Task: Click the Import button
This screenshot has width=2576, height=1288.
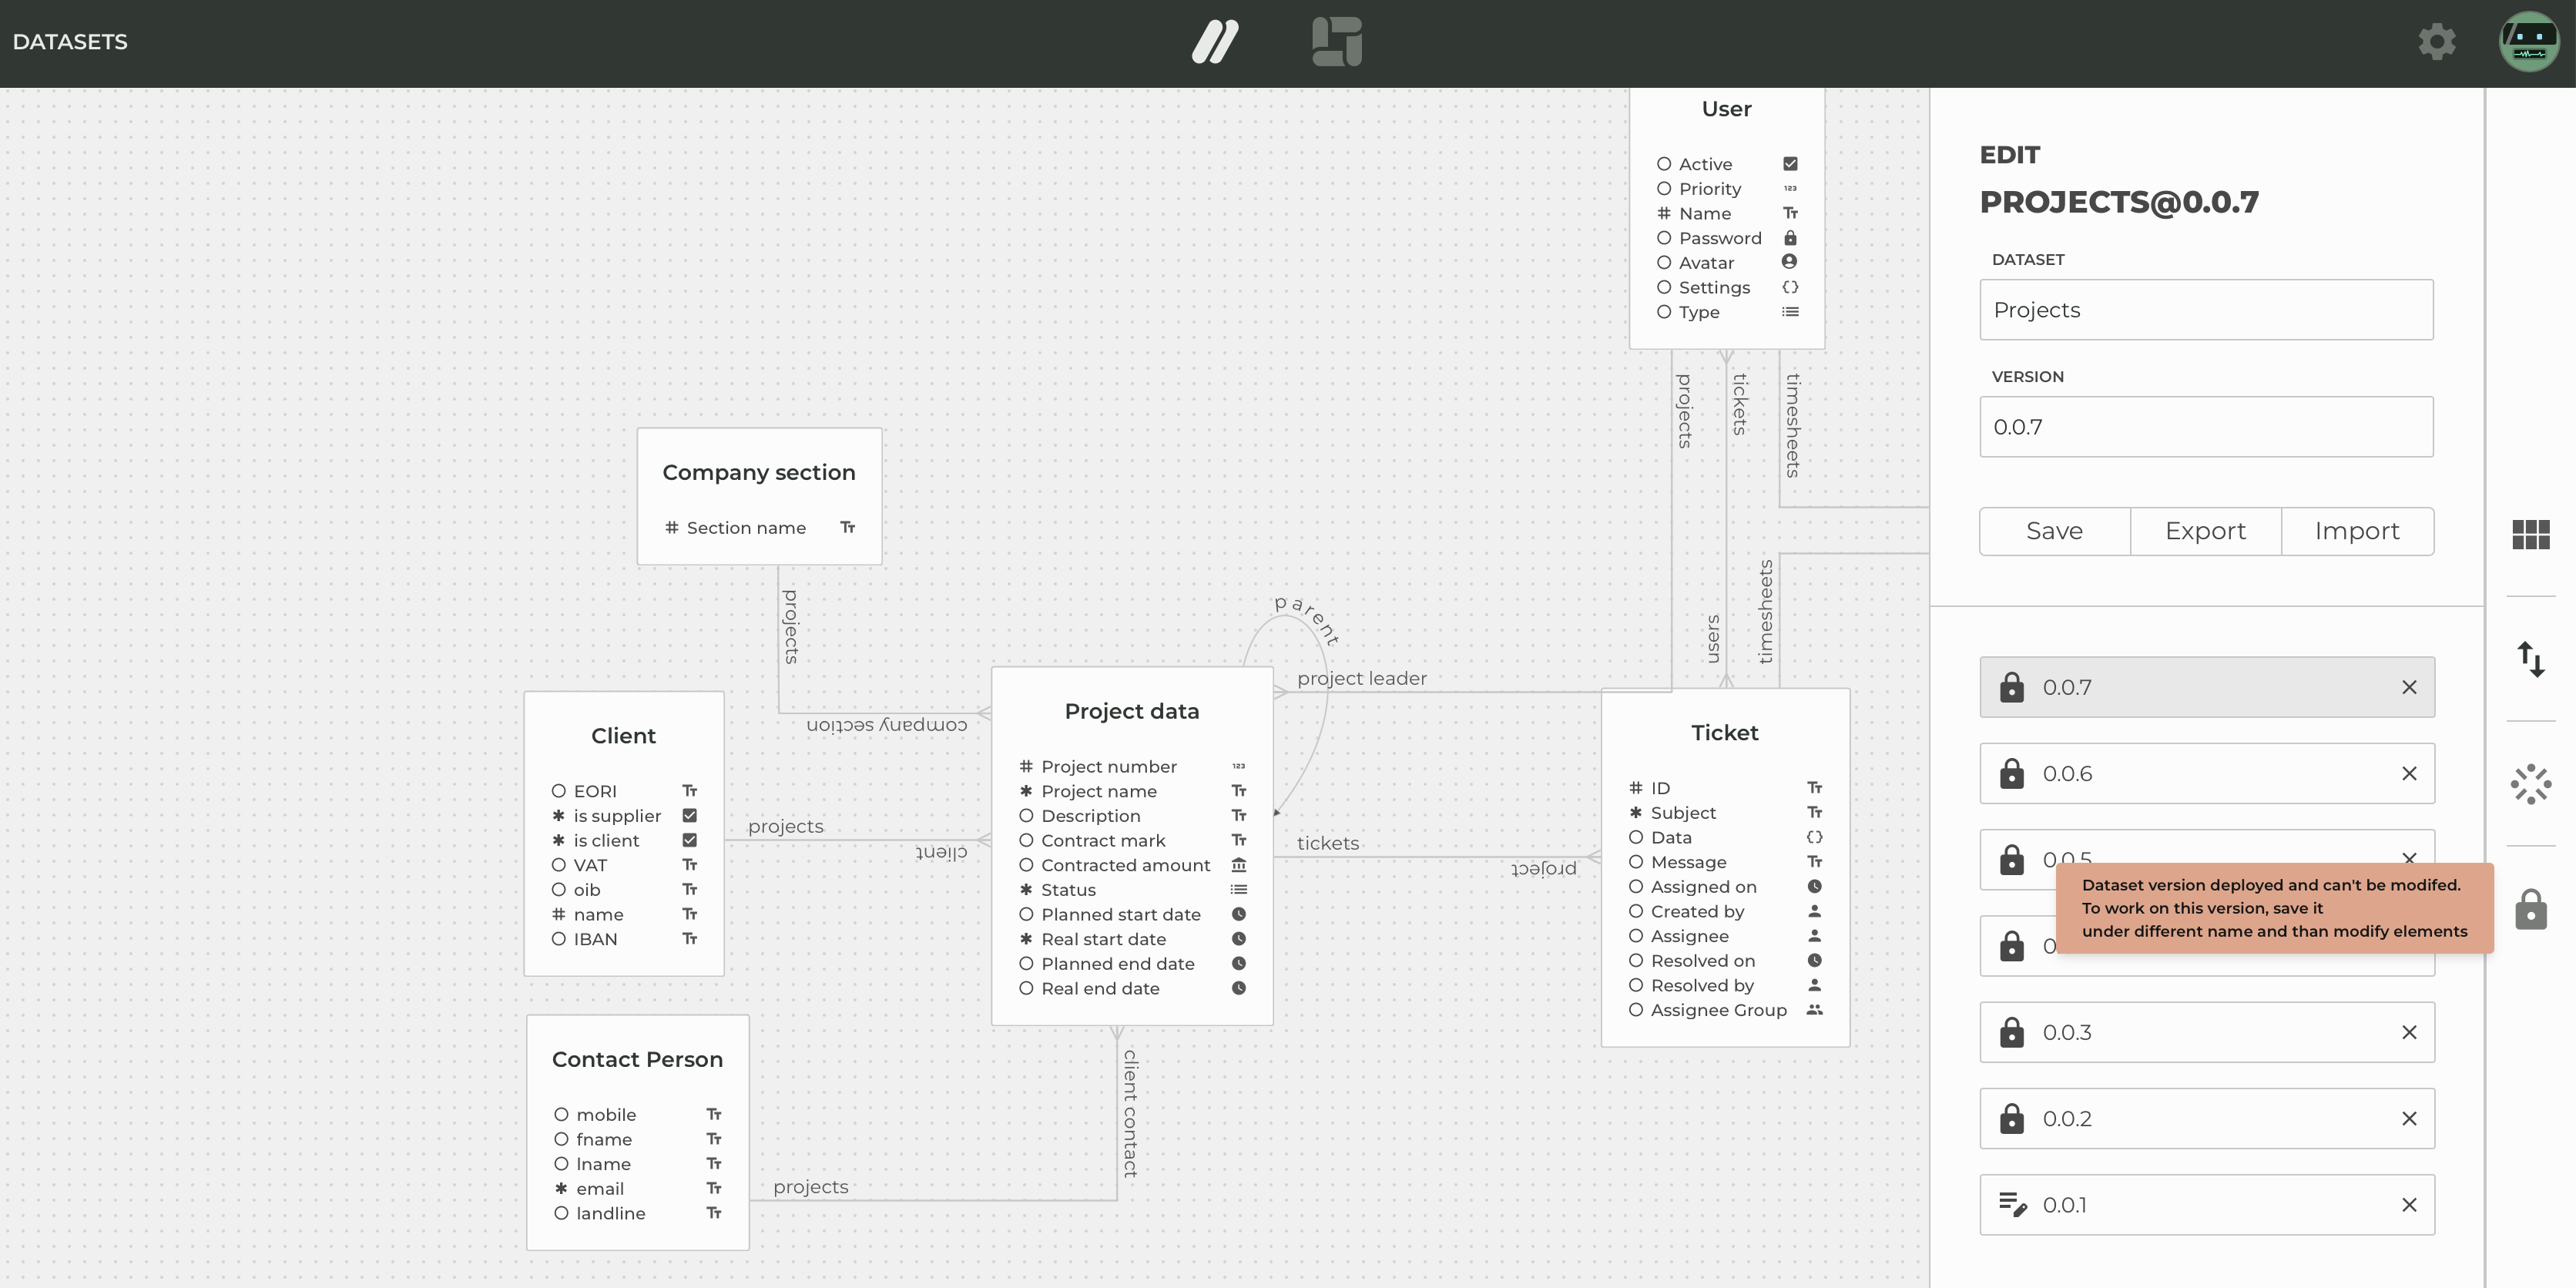Action: [2357, 531]
